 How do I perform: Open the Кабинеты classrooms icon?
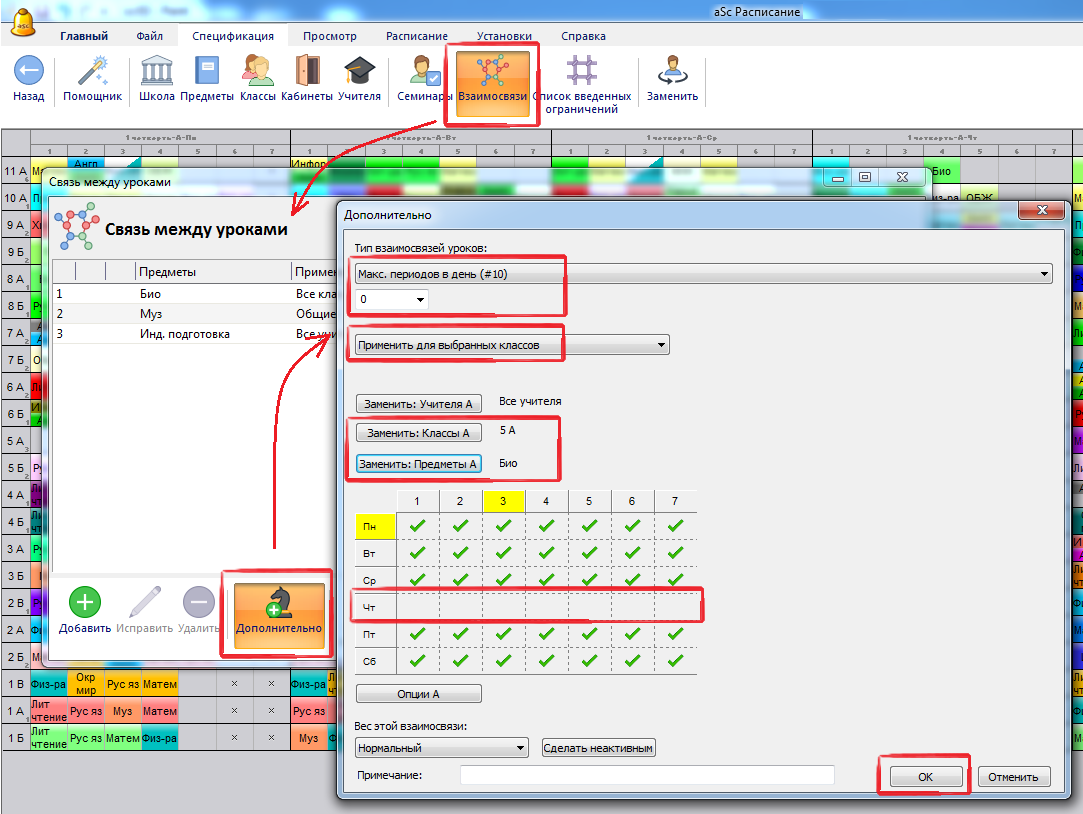point(307,72)
